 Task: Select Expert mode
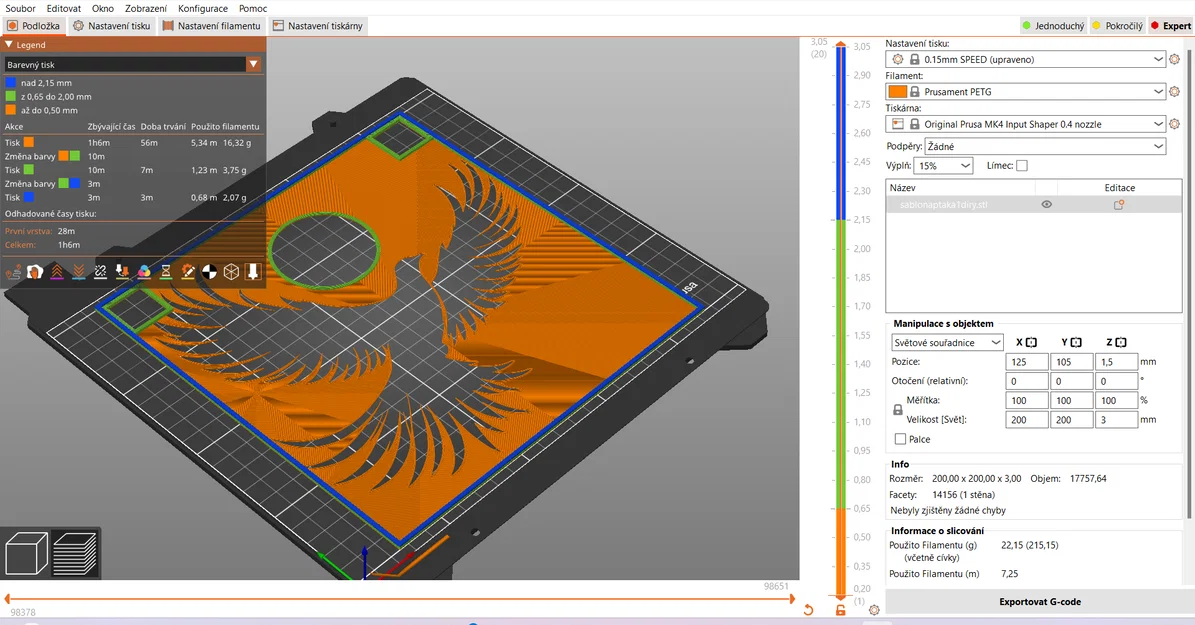point(1171,26)
